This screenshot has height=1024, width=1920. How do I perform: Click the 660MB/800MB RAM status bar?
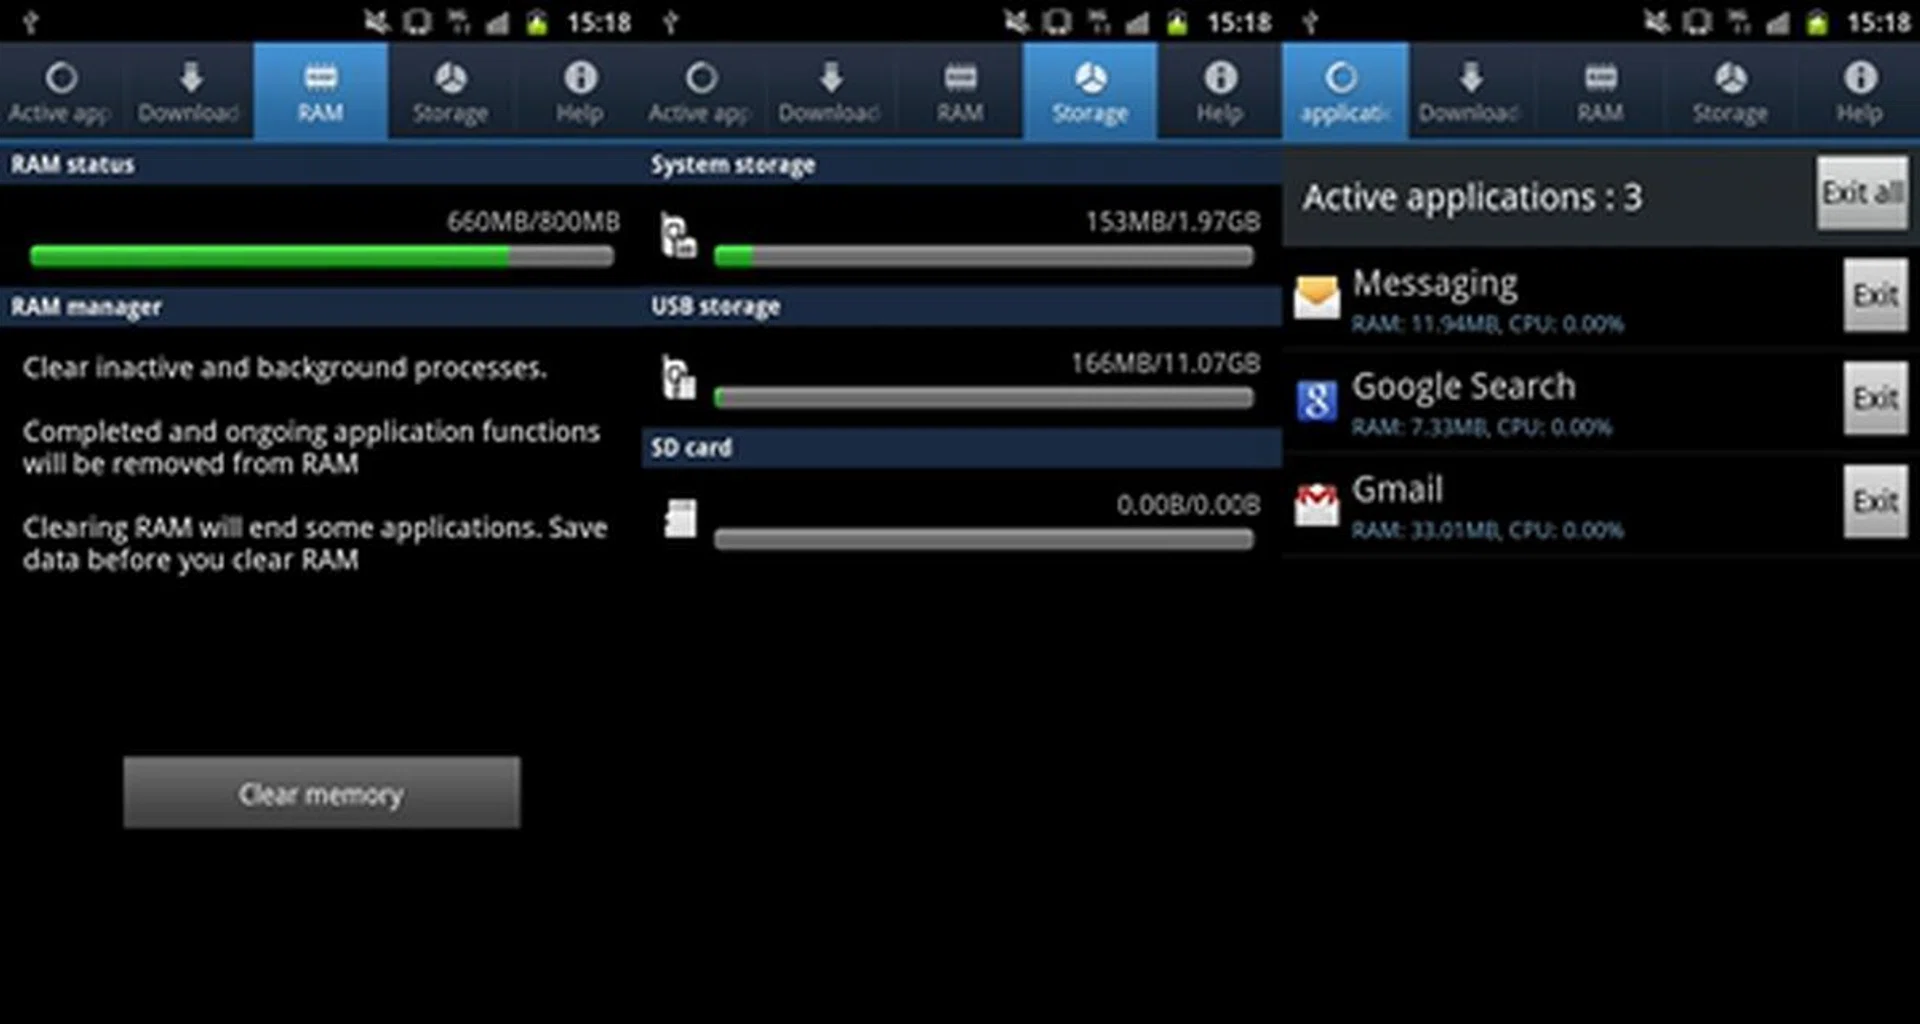tap(321, 257)
